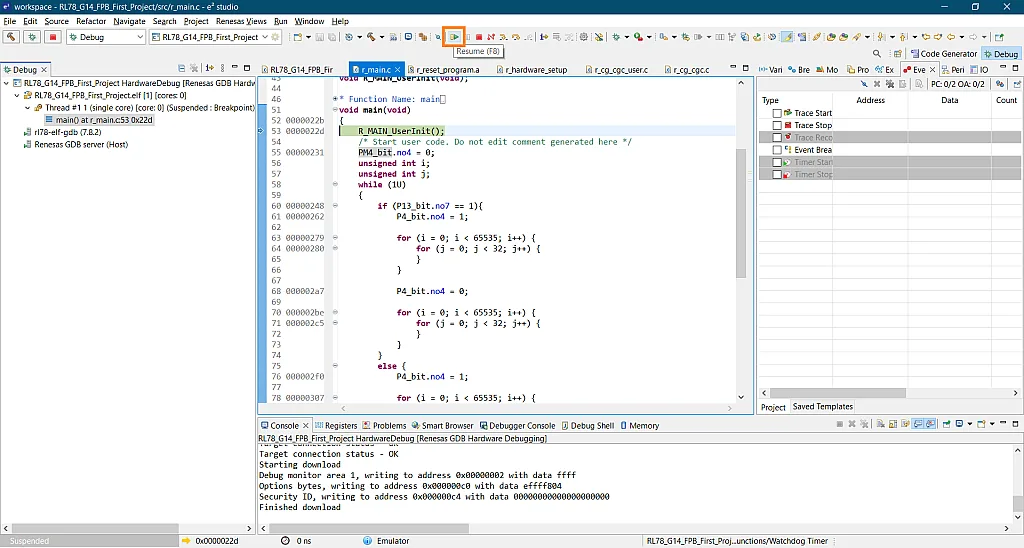
Task: Switch to the r_hardware_setup editor tab
Action: 535,70
